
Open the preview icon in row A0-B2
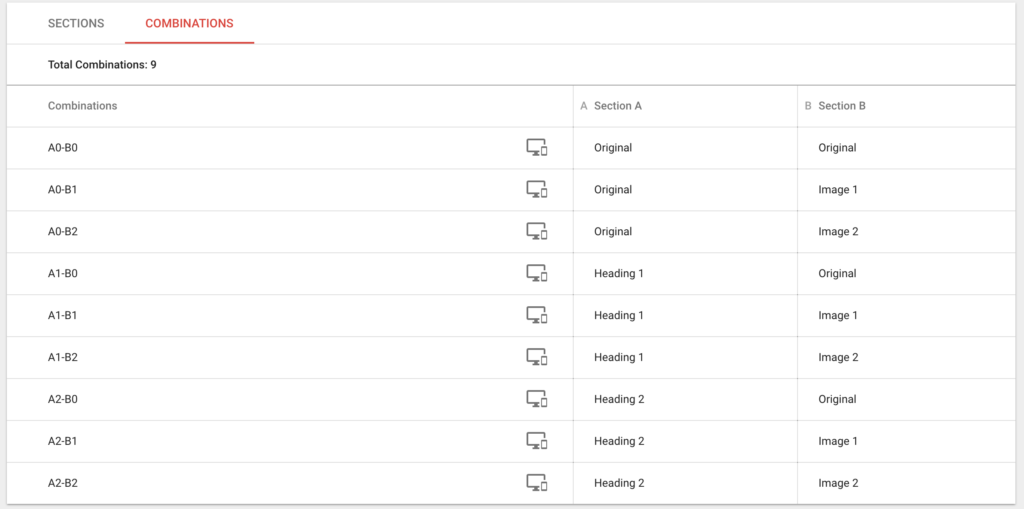coord(537,232)
